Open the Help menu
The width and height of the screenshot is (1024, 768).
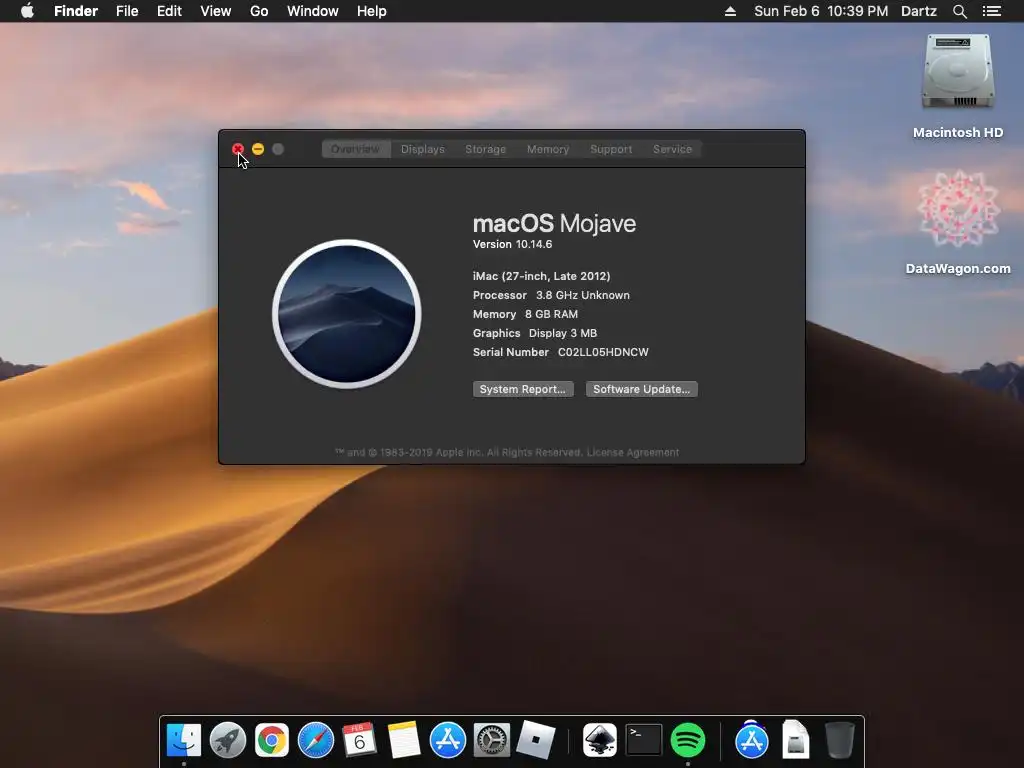point(372,11)
